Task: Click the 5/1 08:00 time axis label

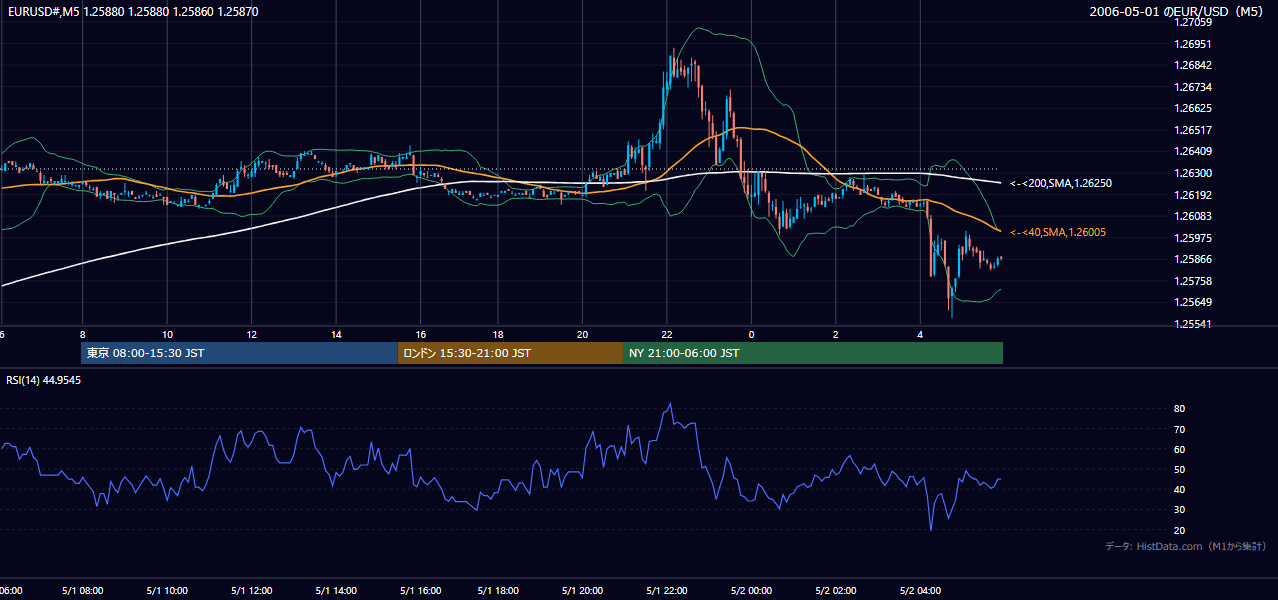Action: (83, 591)
